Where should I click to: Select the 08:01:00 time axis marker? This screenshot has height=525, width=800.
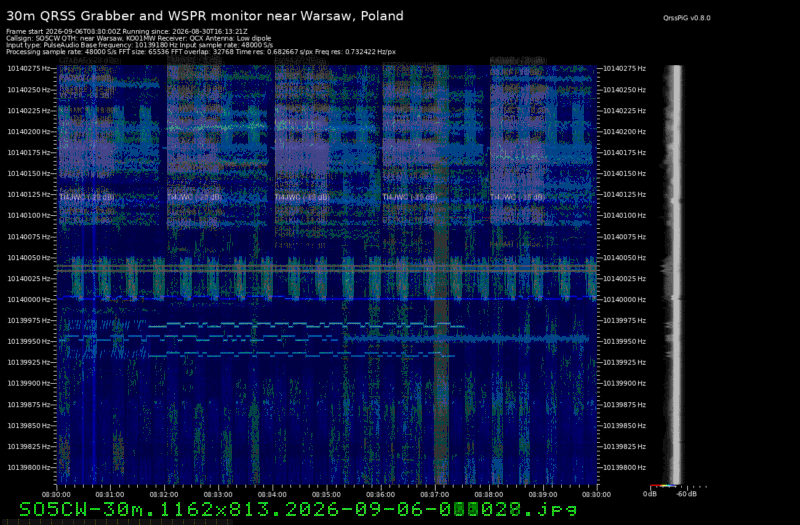pyautogui.click(x=110, y=494)
